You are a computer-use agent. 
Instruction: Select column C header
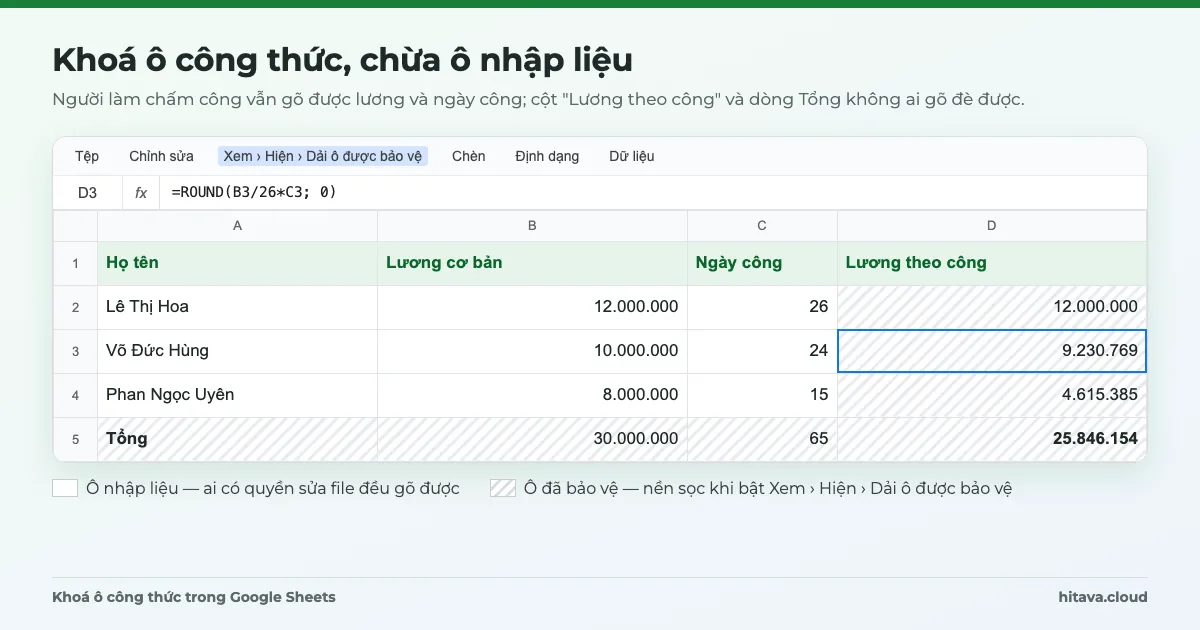pyautogui.click(x=762, y=226)
